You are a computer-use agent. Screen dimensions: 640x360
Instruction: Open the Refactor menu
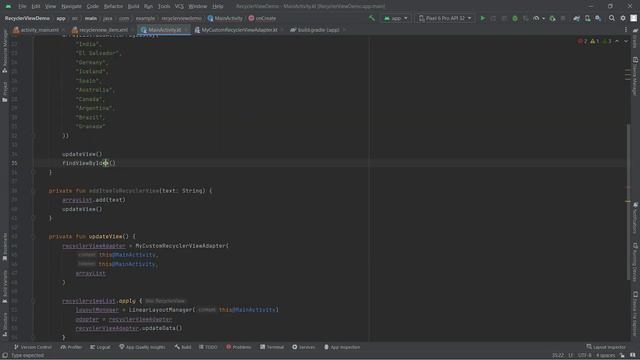113,6
